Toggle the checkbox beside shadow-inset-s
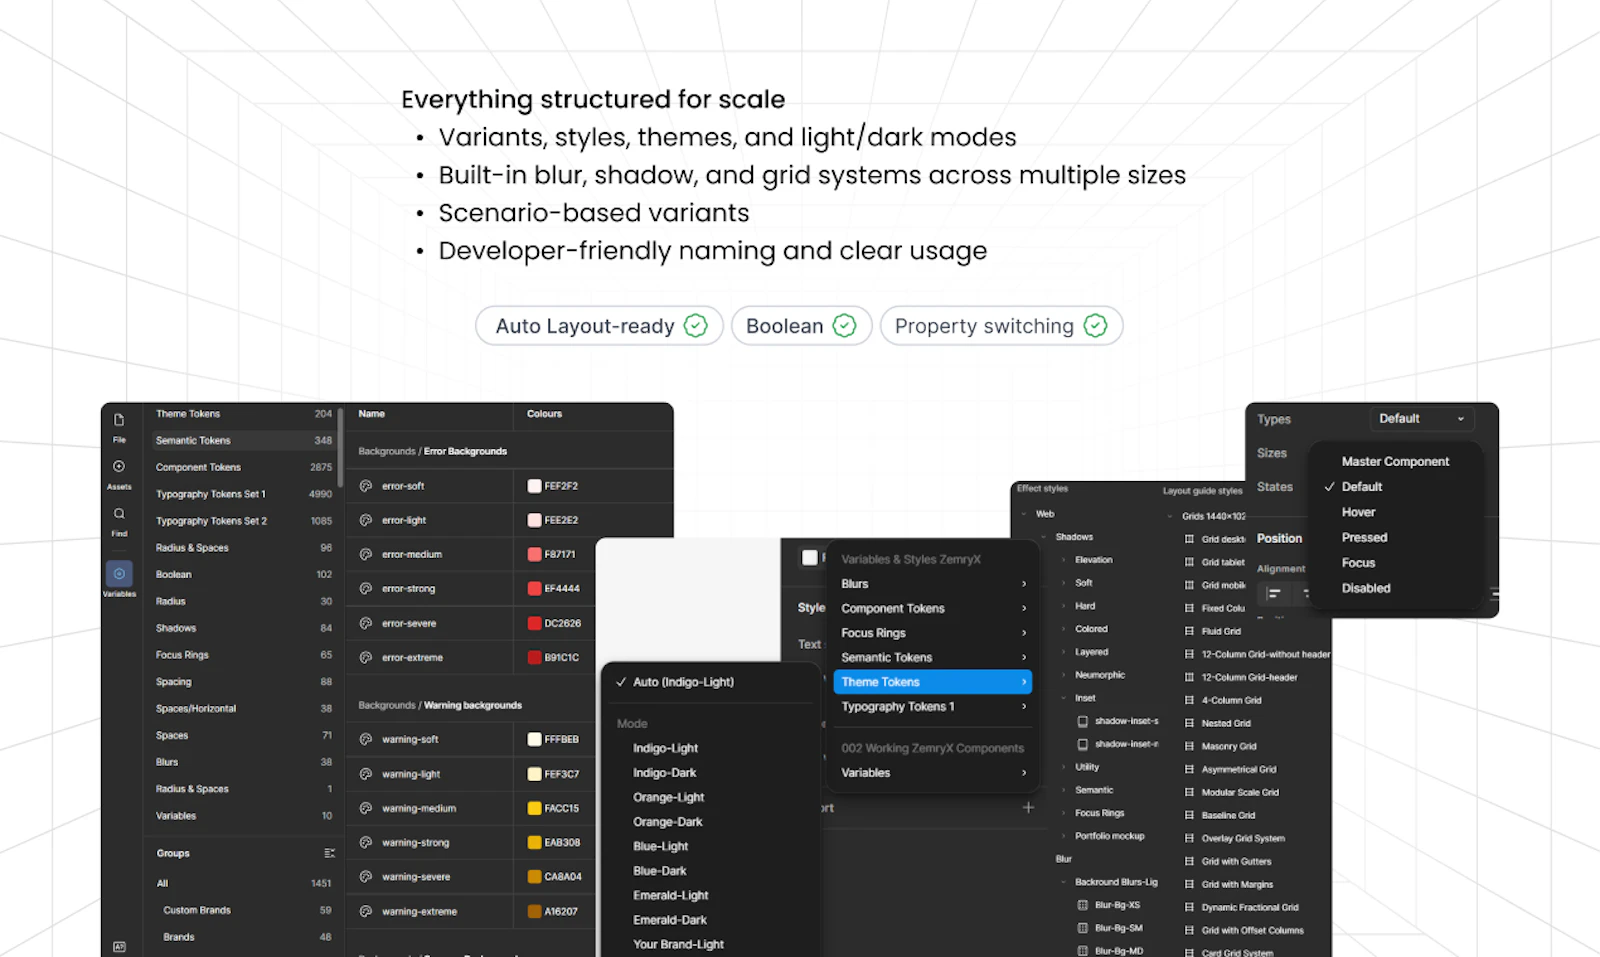Viewport: 1600px width, 957px height. tap(1082, 722)
